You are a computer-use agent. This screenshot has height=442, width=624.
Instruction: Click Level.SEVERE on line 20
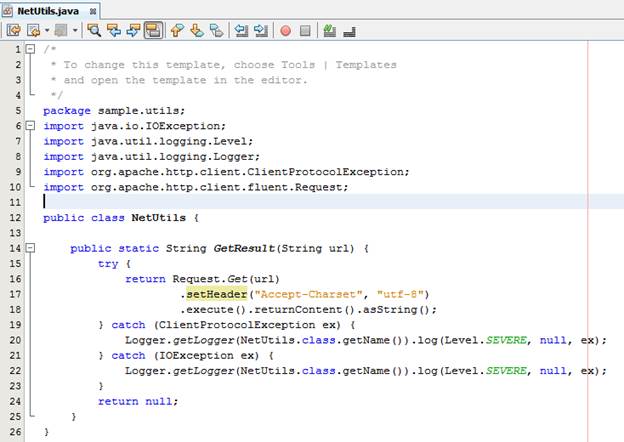pyautogui.click(x=486, y=340)
